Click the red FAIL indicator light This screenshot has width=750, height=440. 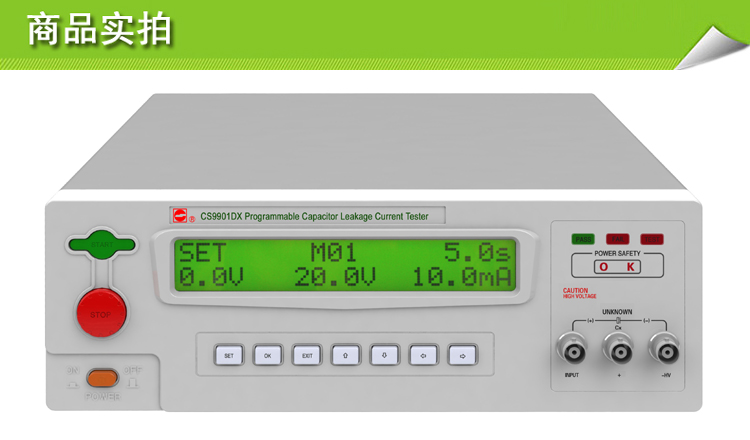coord(618,239)
